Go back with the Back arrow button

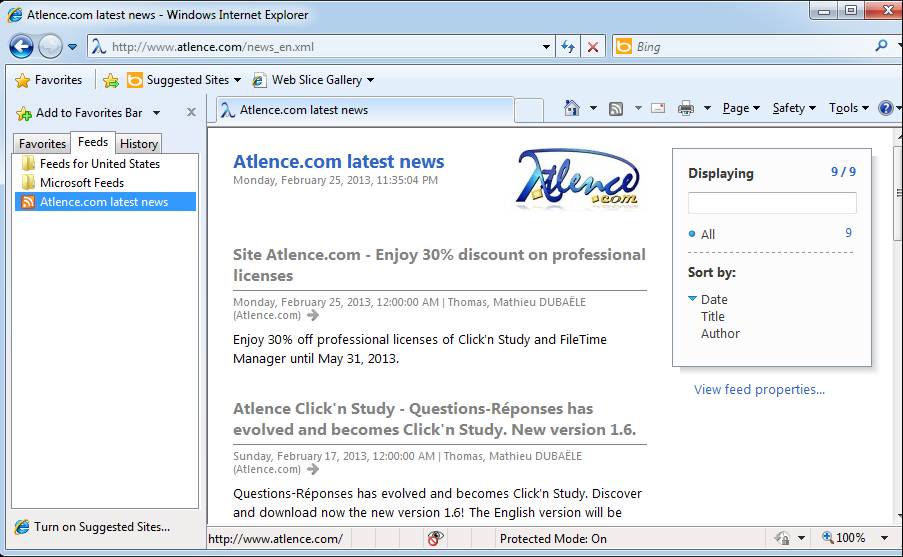tap(21, 47)
